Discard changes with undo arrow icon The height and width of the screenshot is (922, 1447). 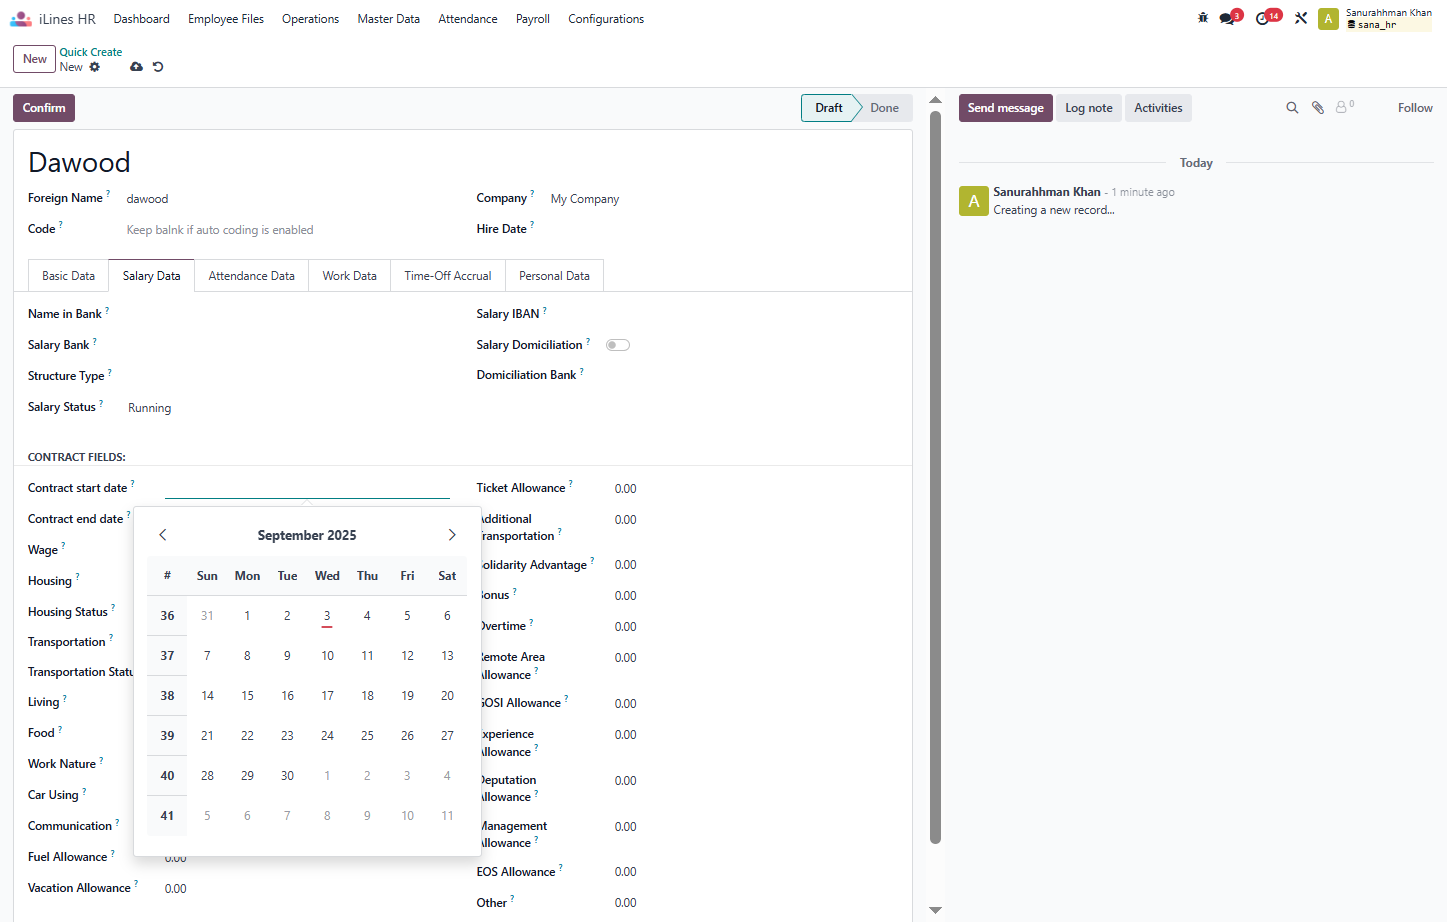point(158,67)
